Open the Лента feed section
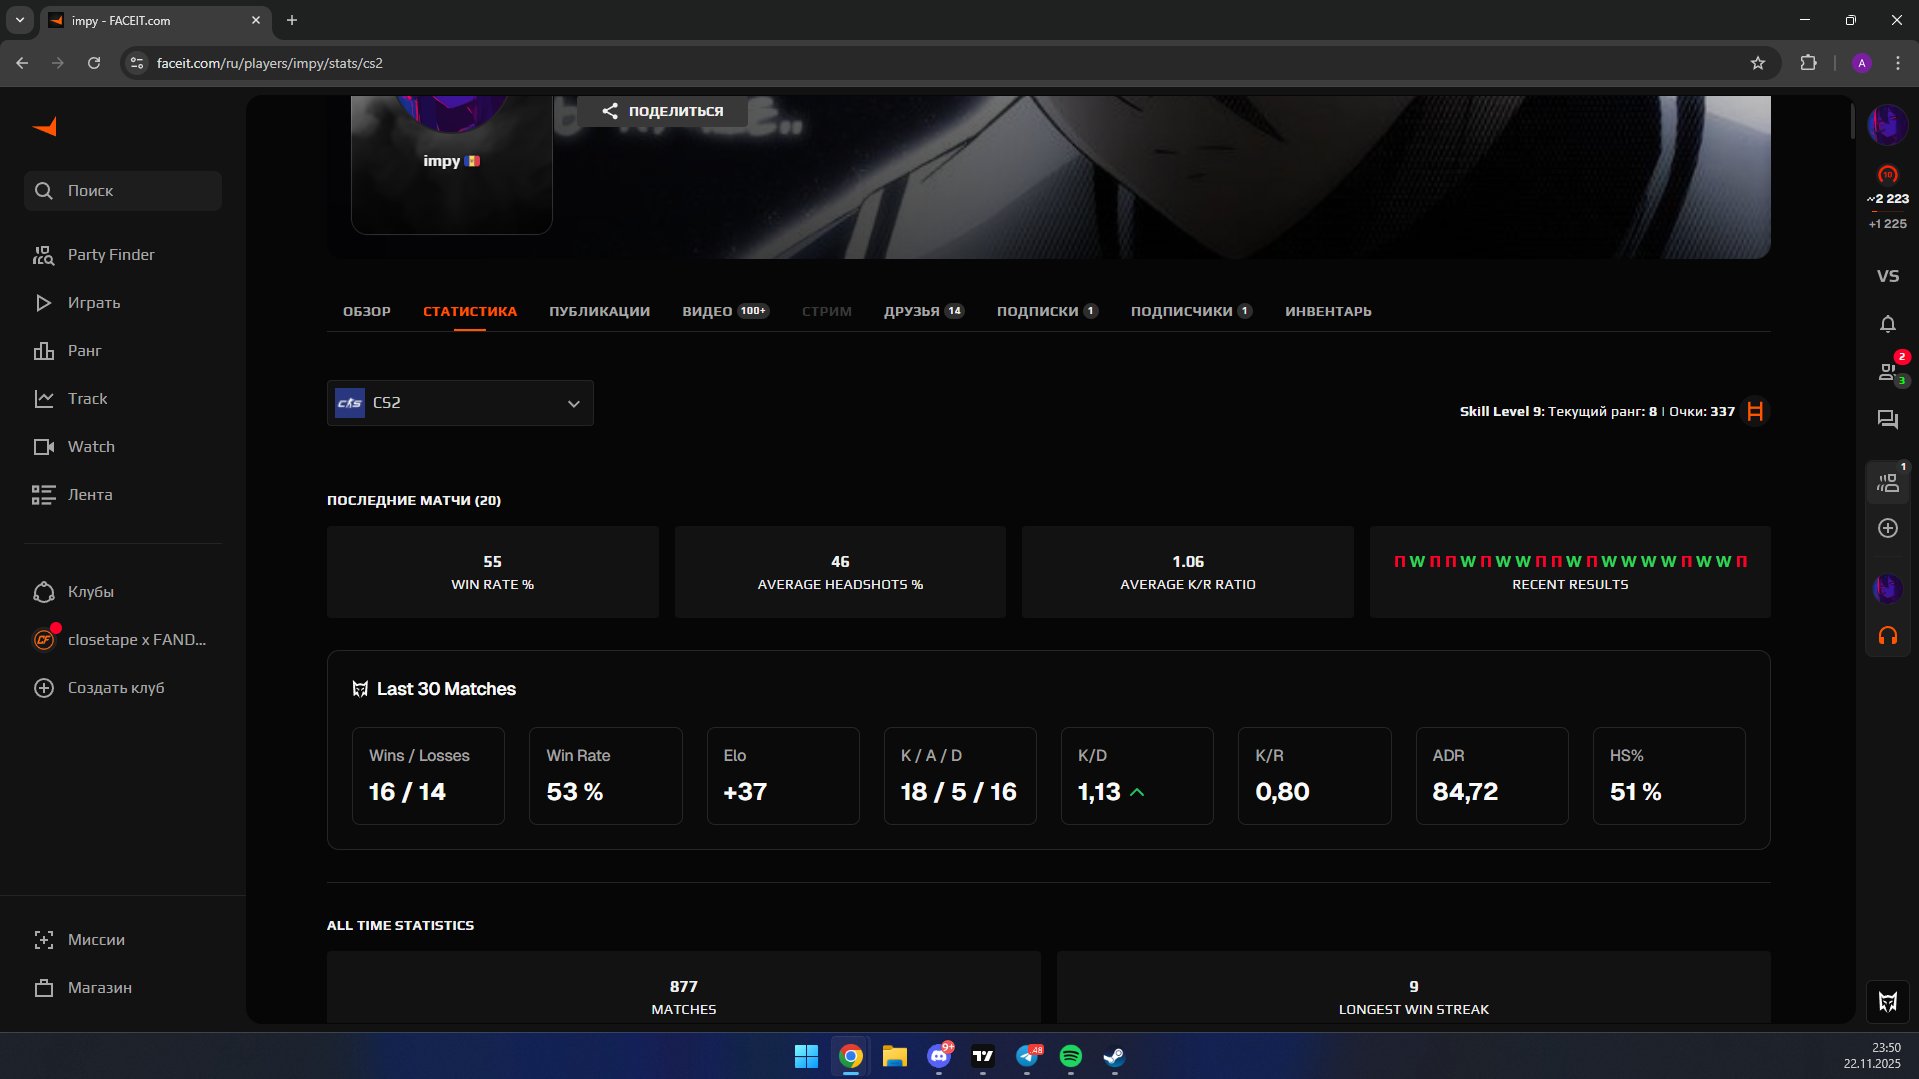The height and width of the screenshot is (1079, 1919). tap(90, 494)
